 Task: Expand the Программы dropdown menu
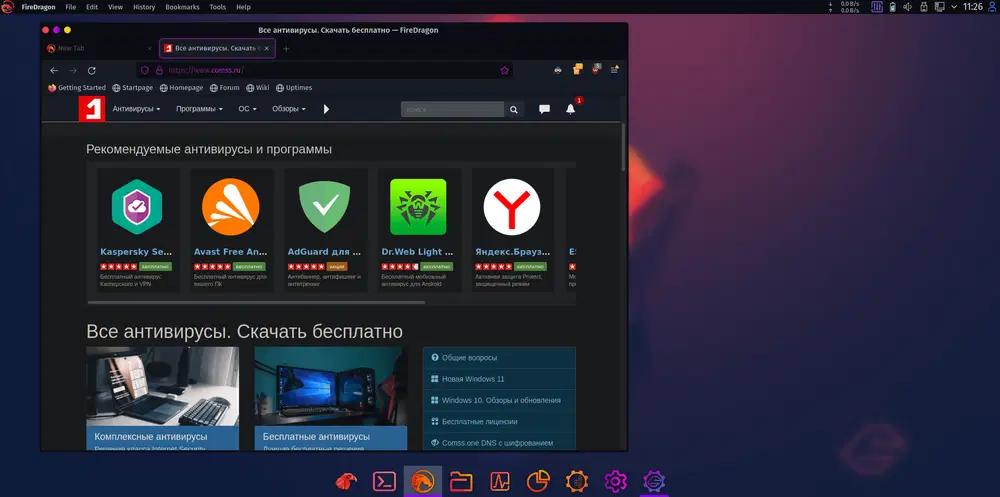(x=200, y=109)
